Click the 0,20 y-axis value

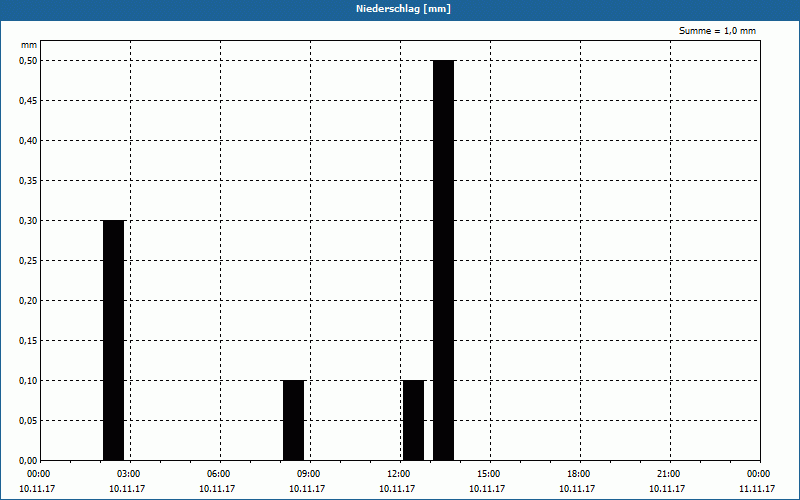pos(28,301)
